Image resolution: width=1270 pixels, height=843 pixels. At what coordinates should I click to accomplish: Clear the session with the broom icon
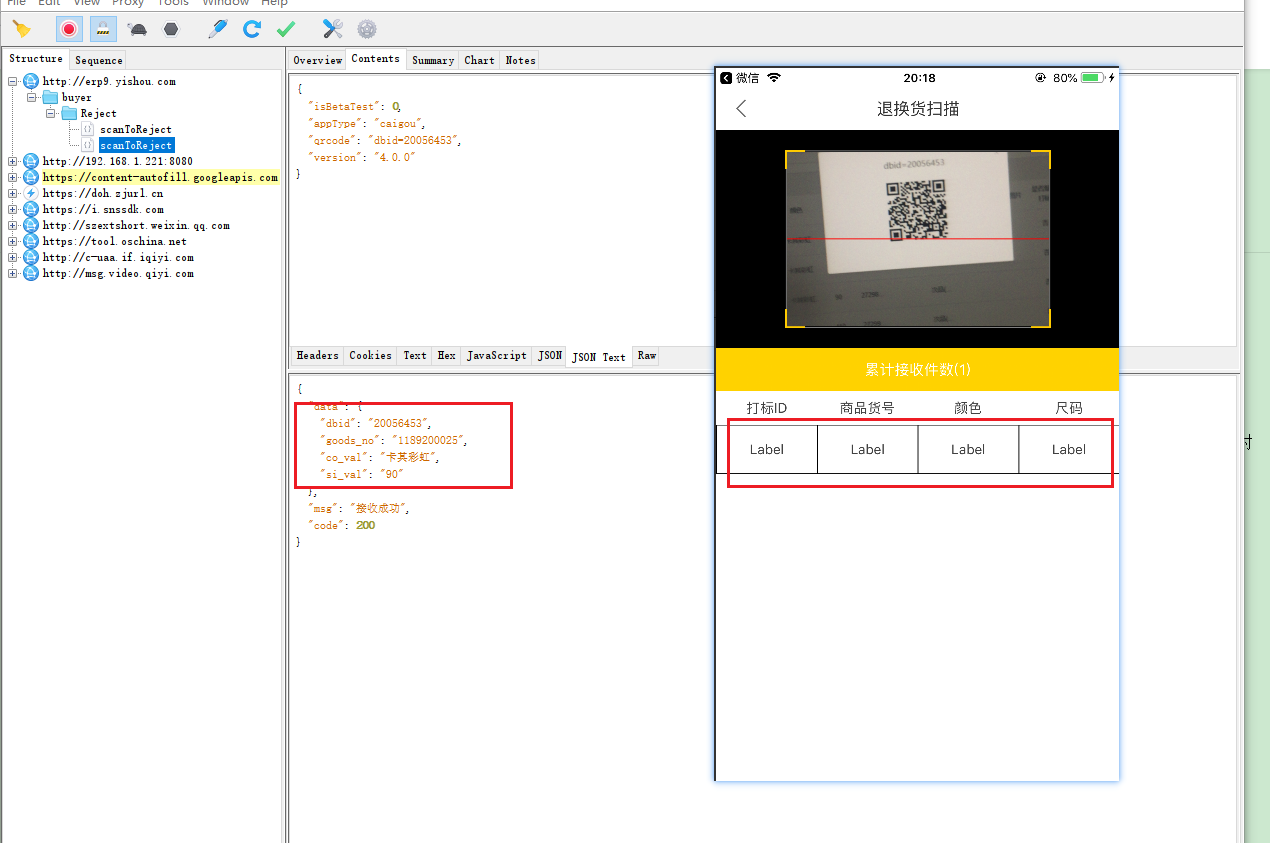[21, 29]
